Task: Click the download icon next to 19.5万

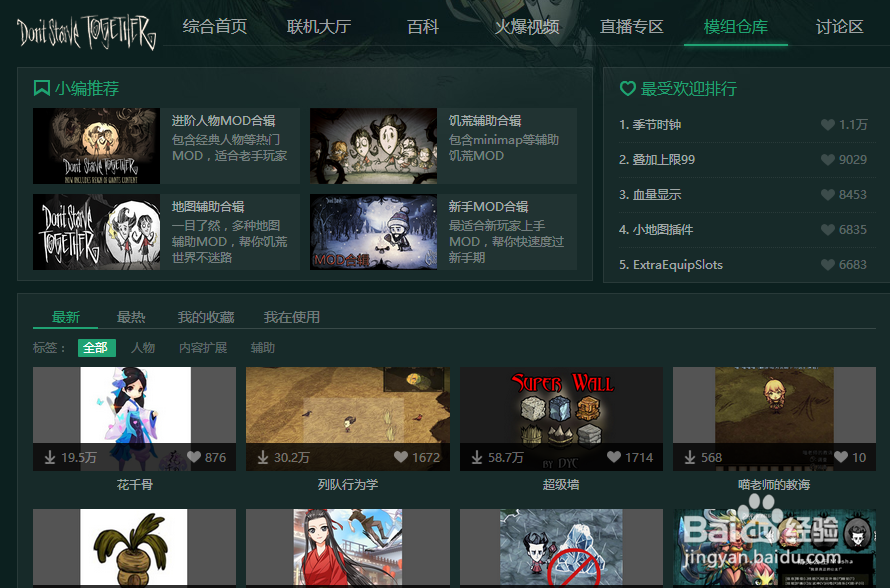Action: pyautogui.click(x=50, y=457)
